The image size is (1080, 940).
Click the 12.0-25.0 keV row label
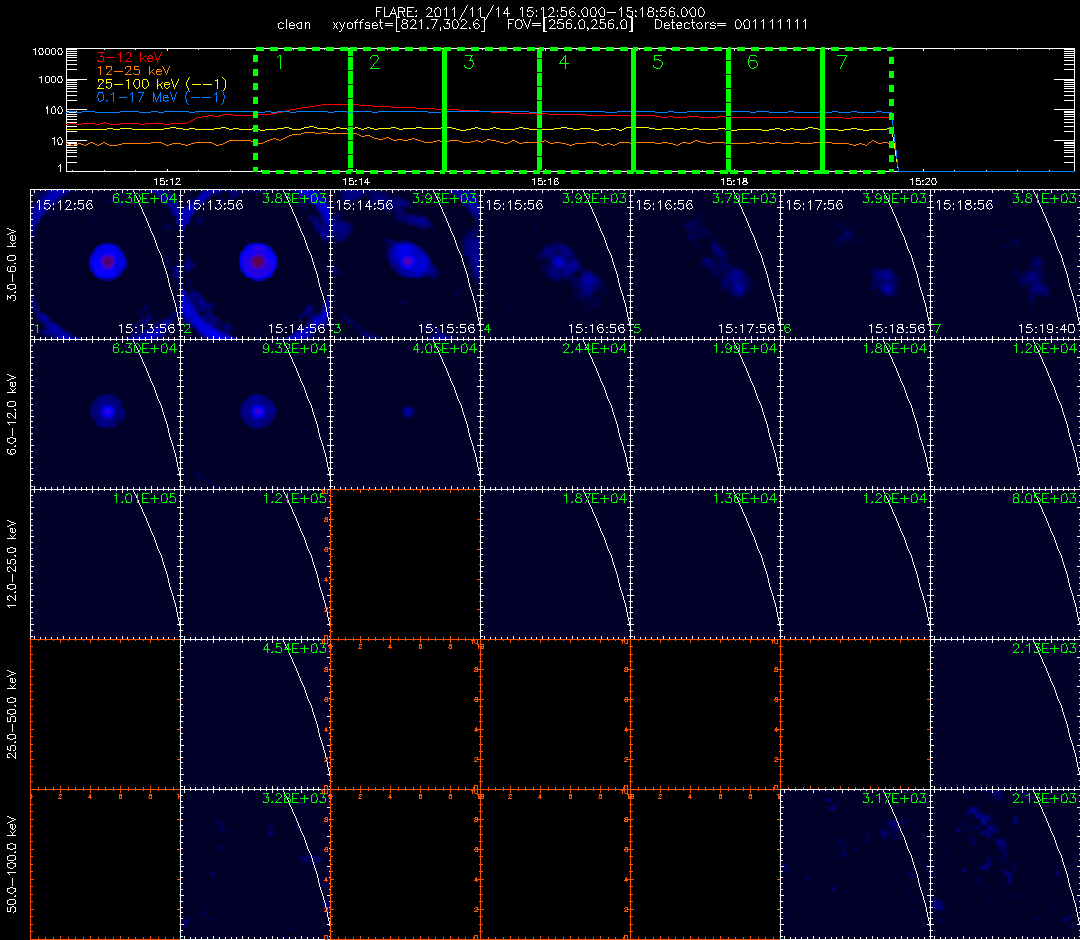click(12, 565)
